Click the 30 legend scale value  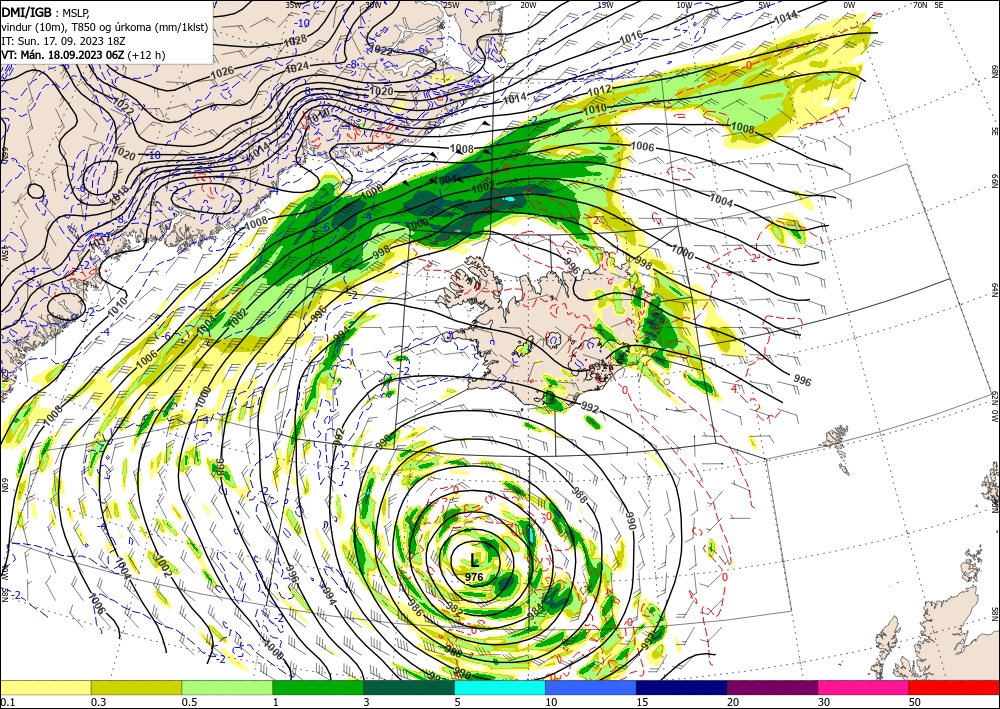coord(825,702)
